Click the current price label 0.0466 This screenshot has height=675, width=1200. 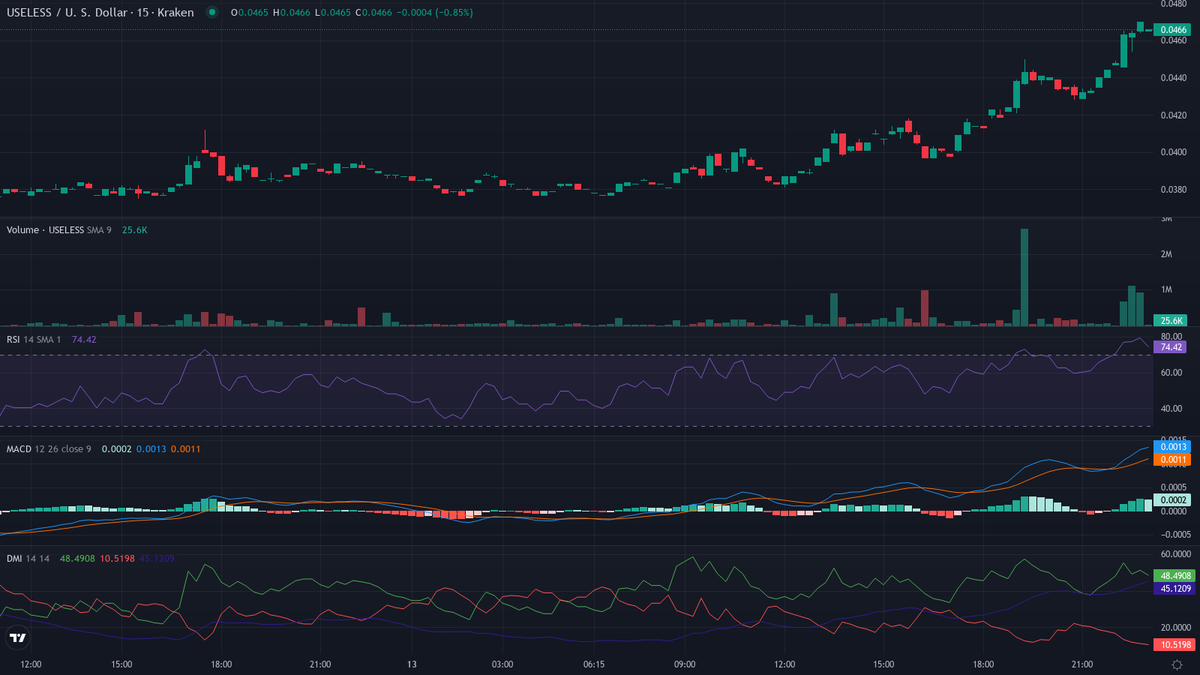click(1172, 30)
